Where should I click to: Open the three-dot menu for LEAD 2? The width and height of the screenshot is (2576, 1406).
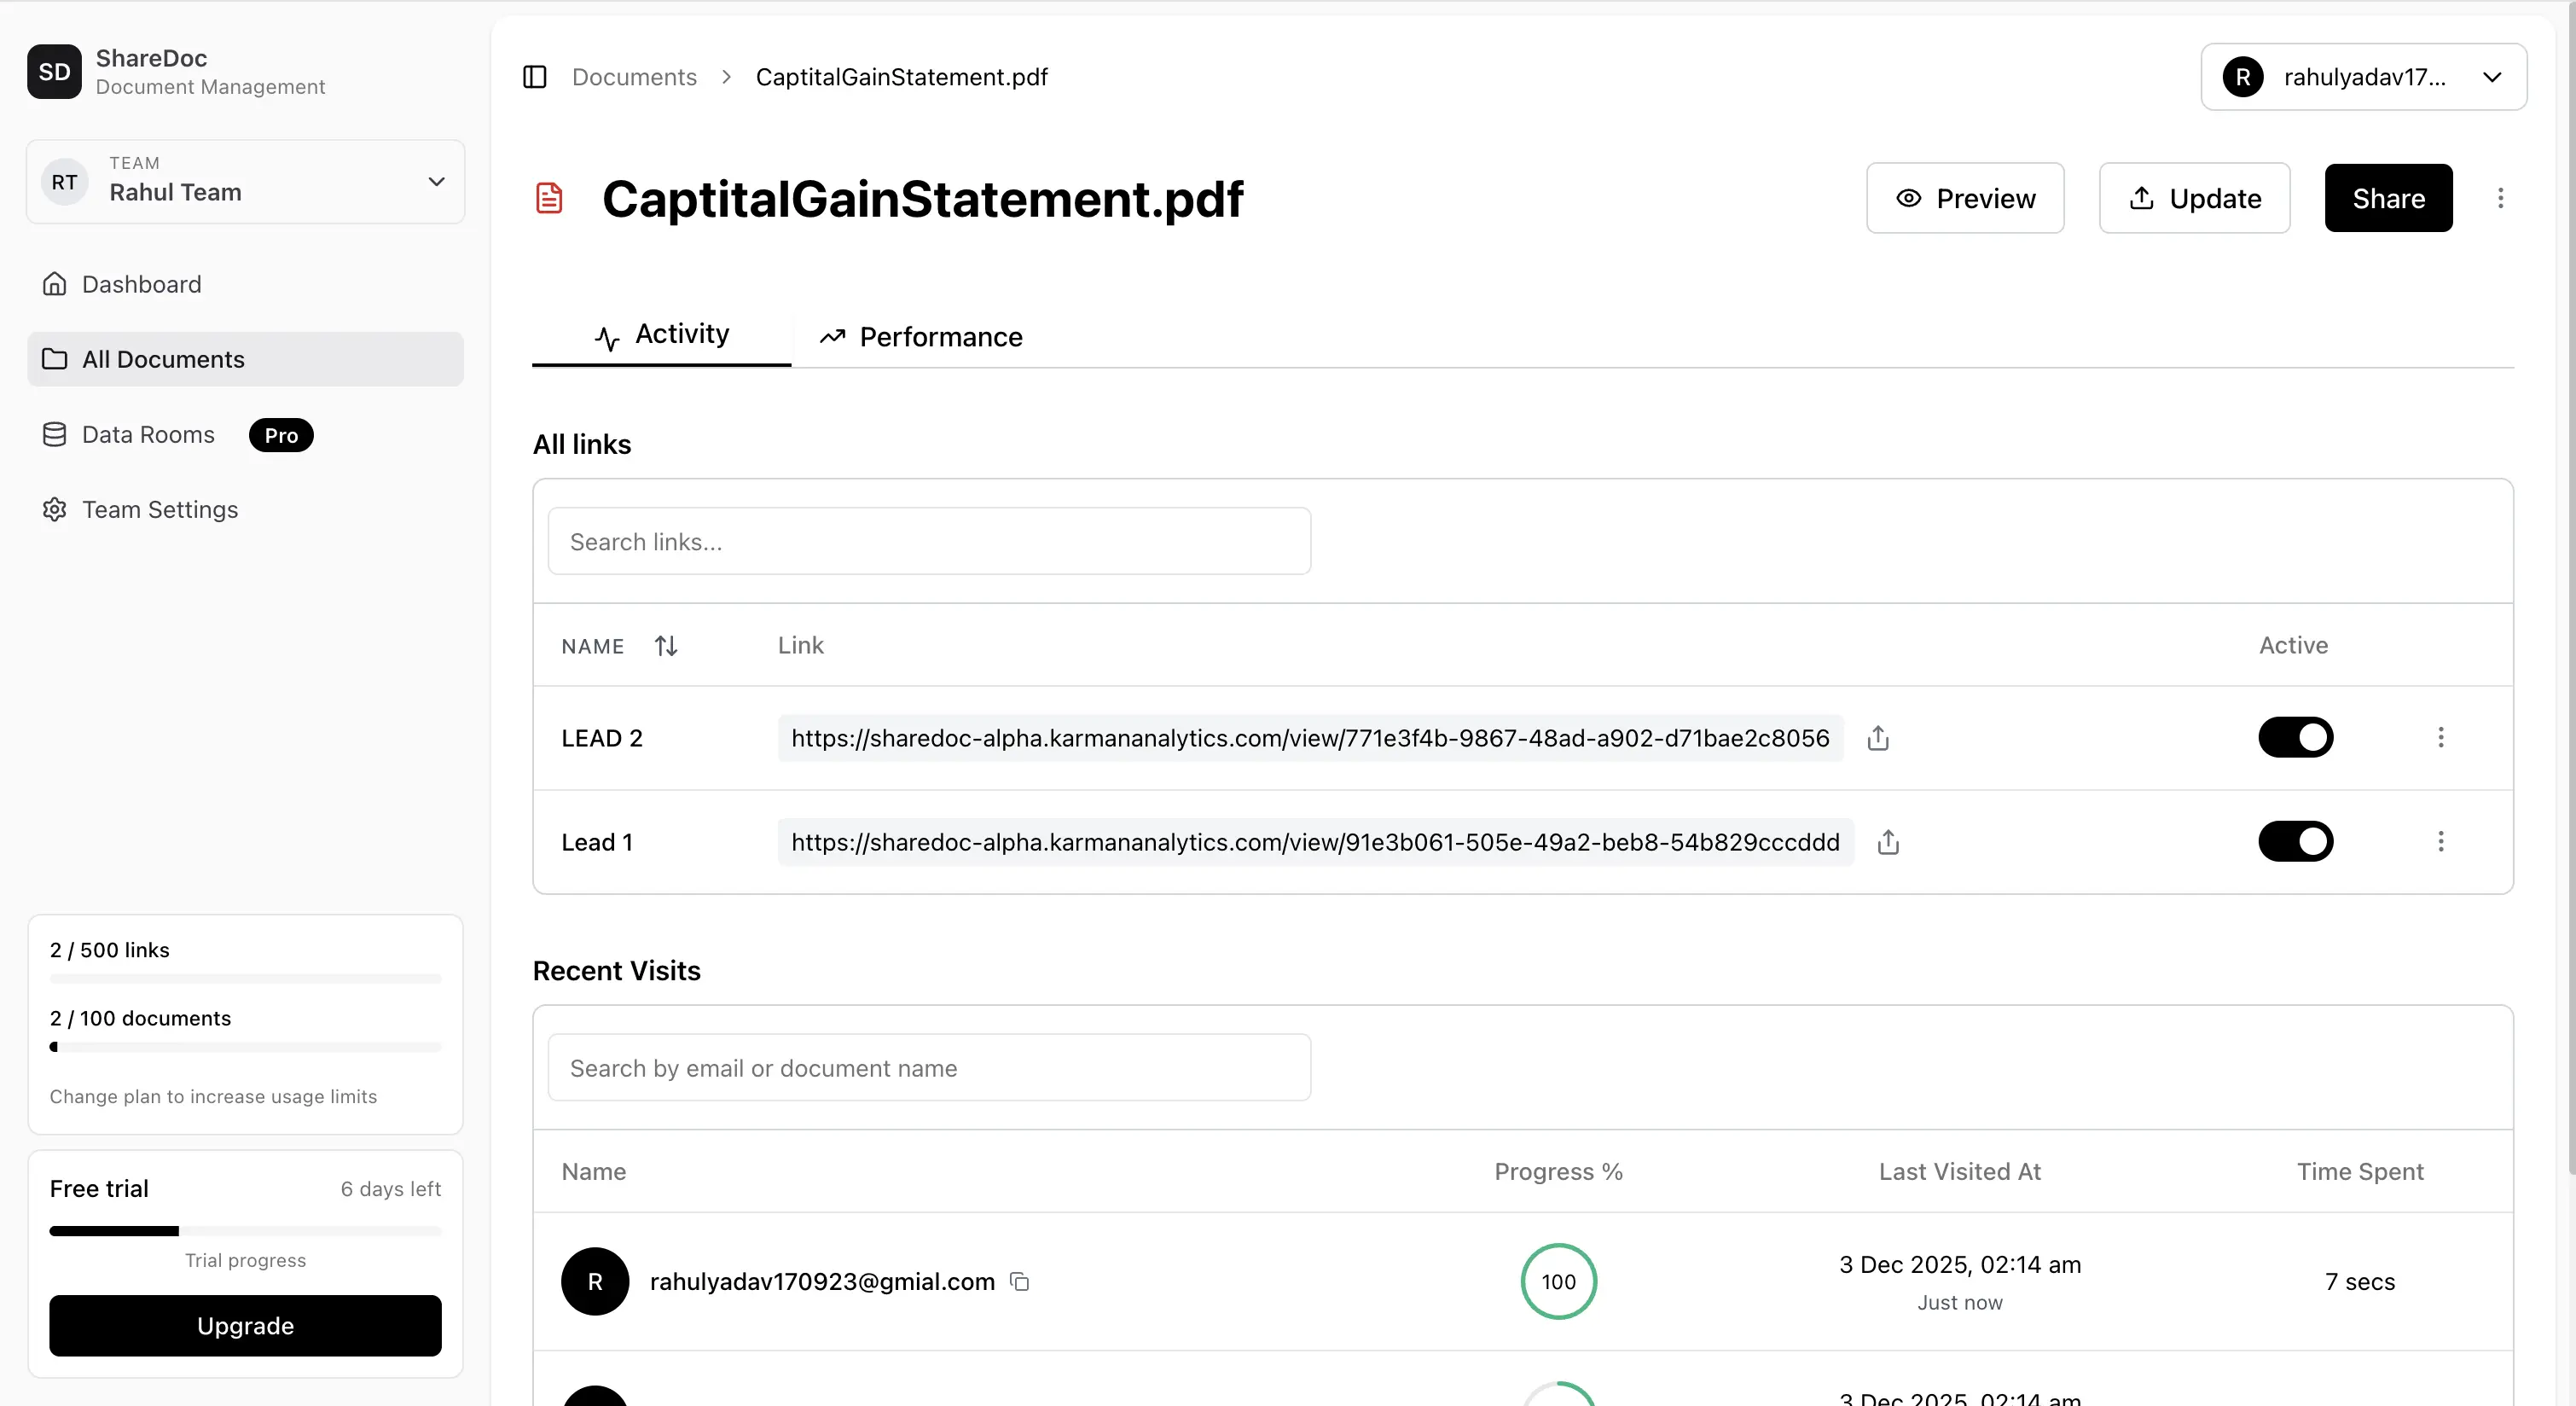point(2441,737)
